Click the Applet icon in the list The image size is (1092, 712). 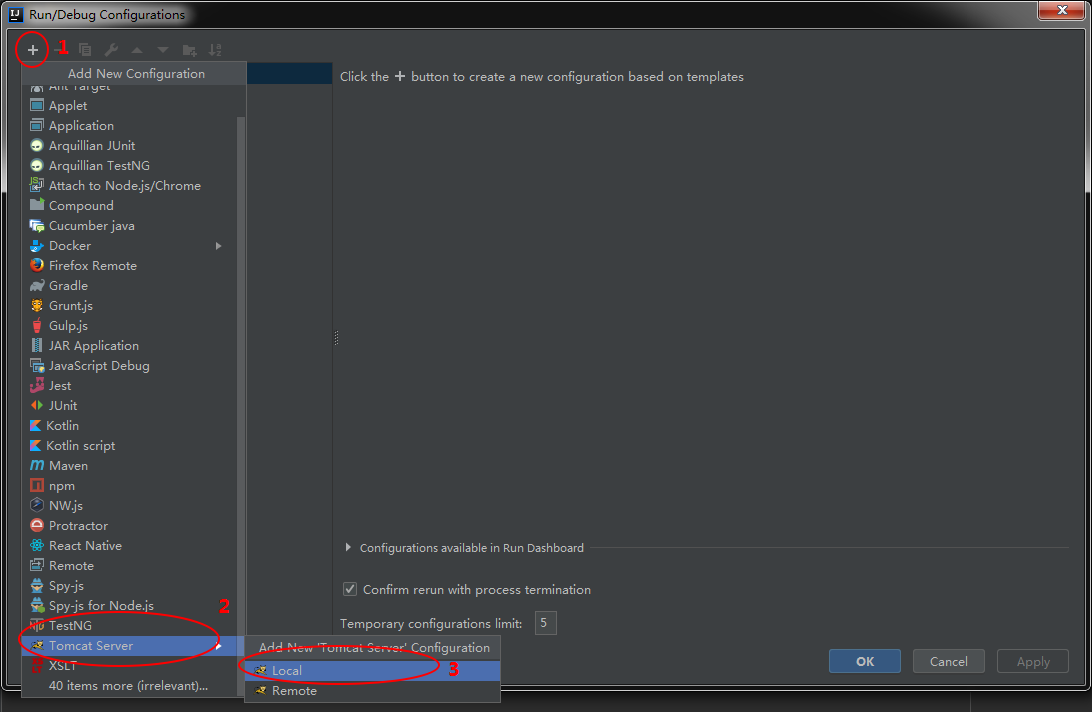pyautogui.click(x=37, y=105)
